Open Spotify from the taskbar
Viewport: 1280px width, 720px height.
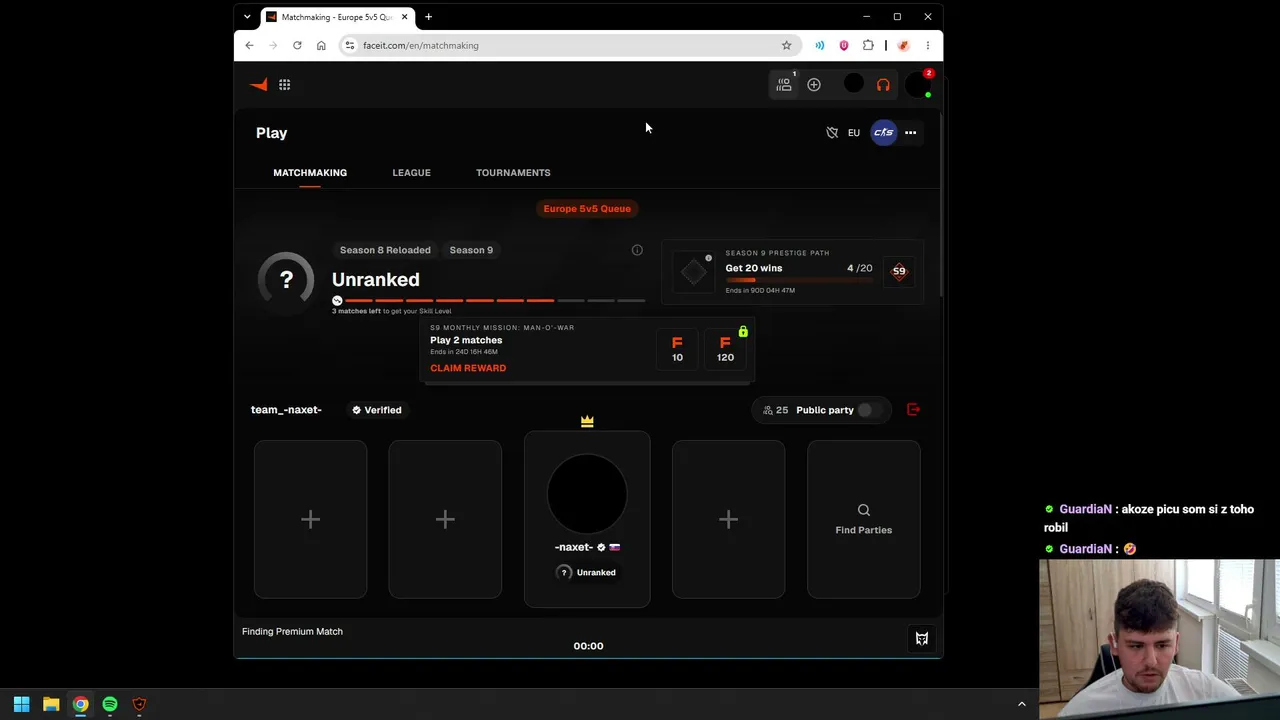click(110, 704)
